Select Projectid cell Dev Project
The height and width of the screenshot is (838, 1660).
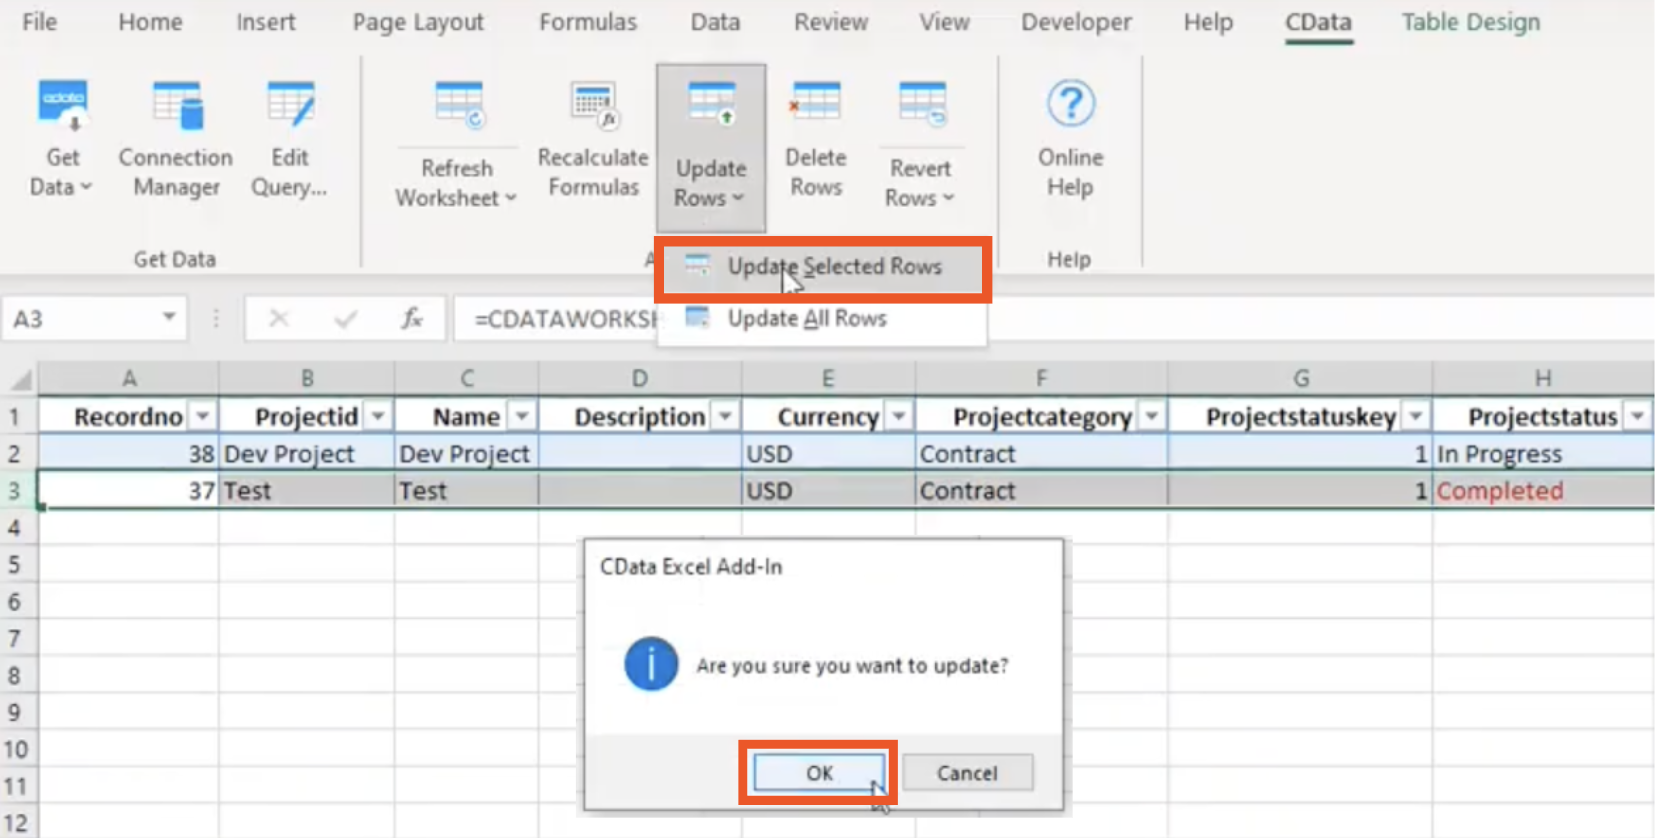306,454
